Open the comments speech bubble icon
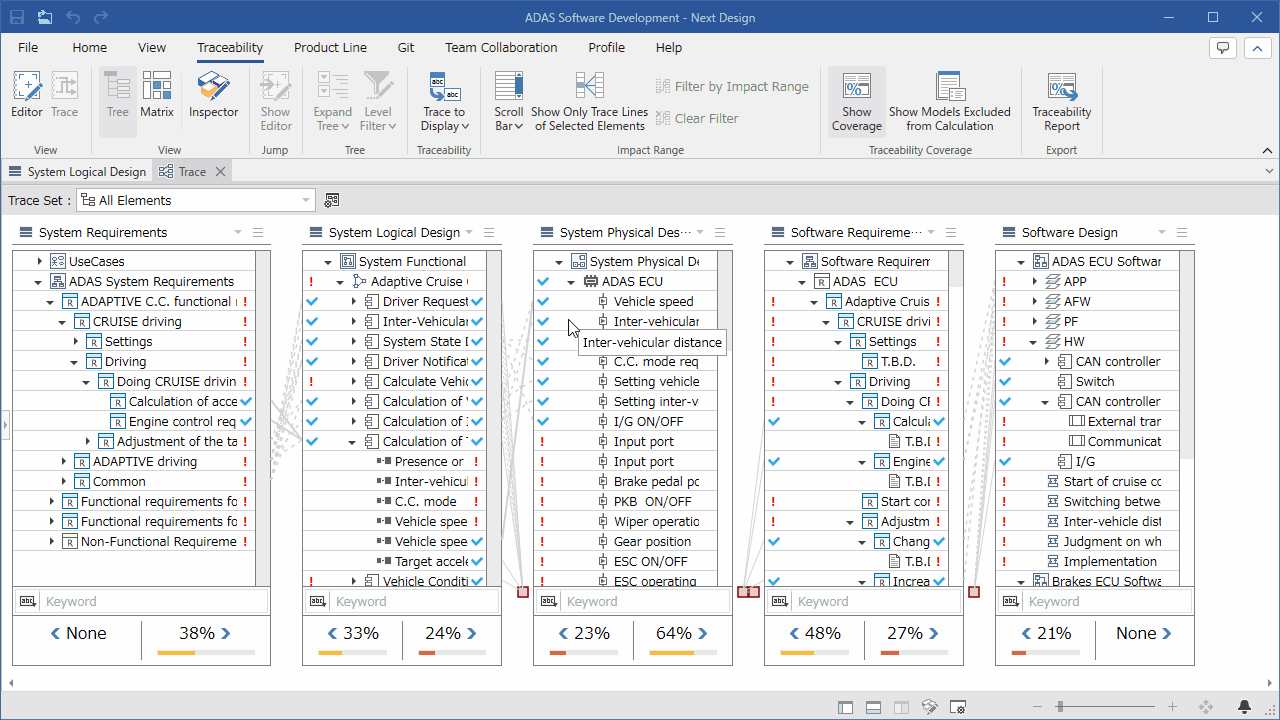 [1222, 47]
